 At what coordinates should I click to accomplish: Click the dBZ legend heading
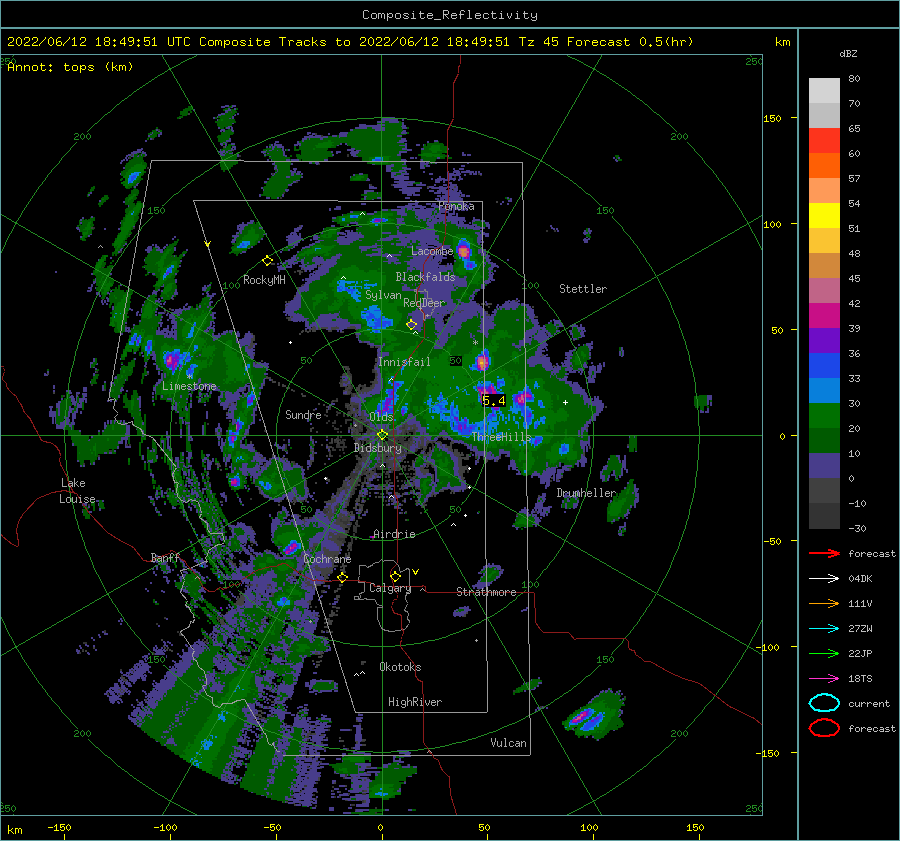tap(848, 53)
